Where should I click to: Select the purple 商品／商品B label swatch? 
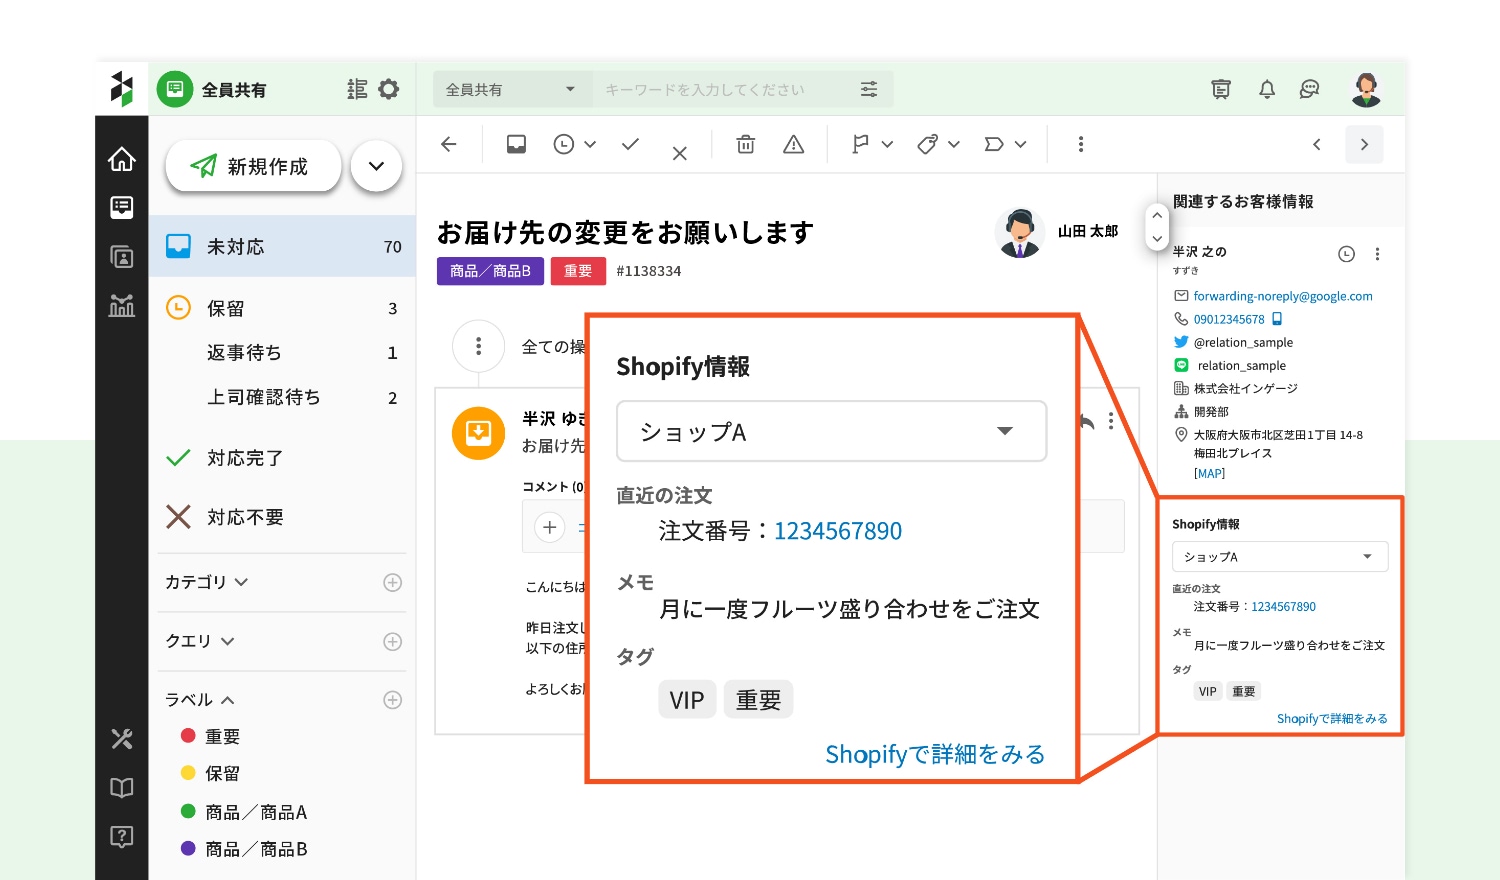point(188,848)
